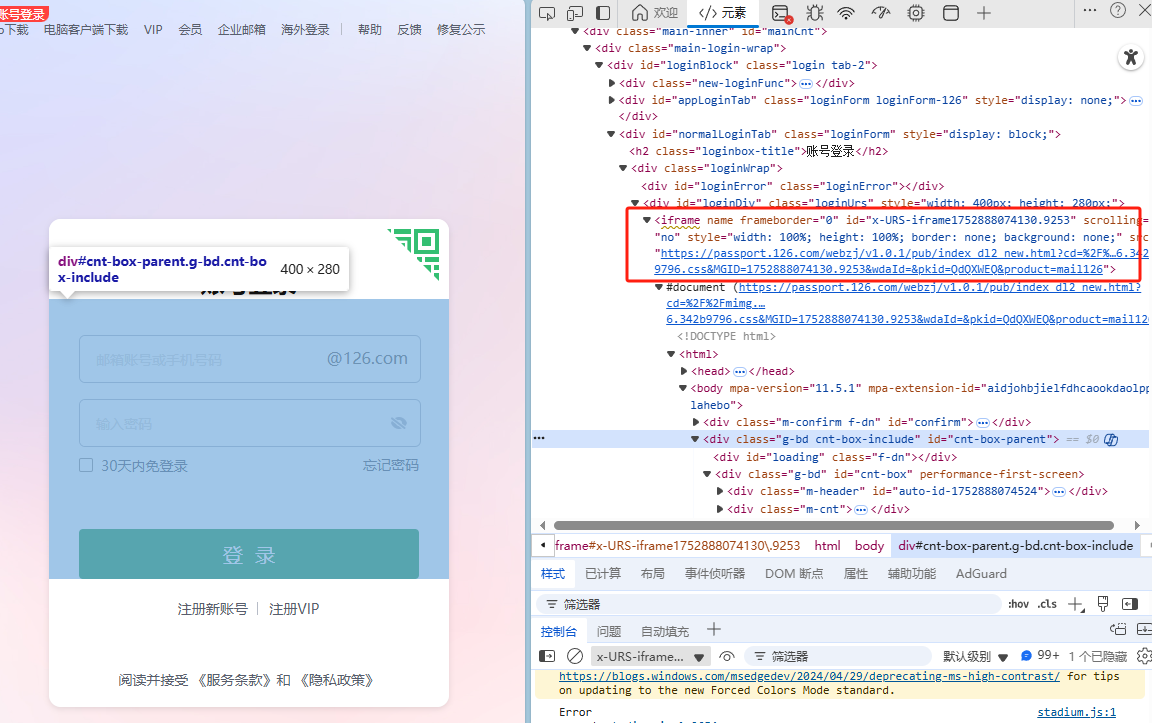This screenshot has width=1152, height=723.
Task: Open console settings gear icon
Action: point(1144,655)
